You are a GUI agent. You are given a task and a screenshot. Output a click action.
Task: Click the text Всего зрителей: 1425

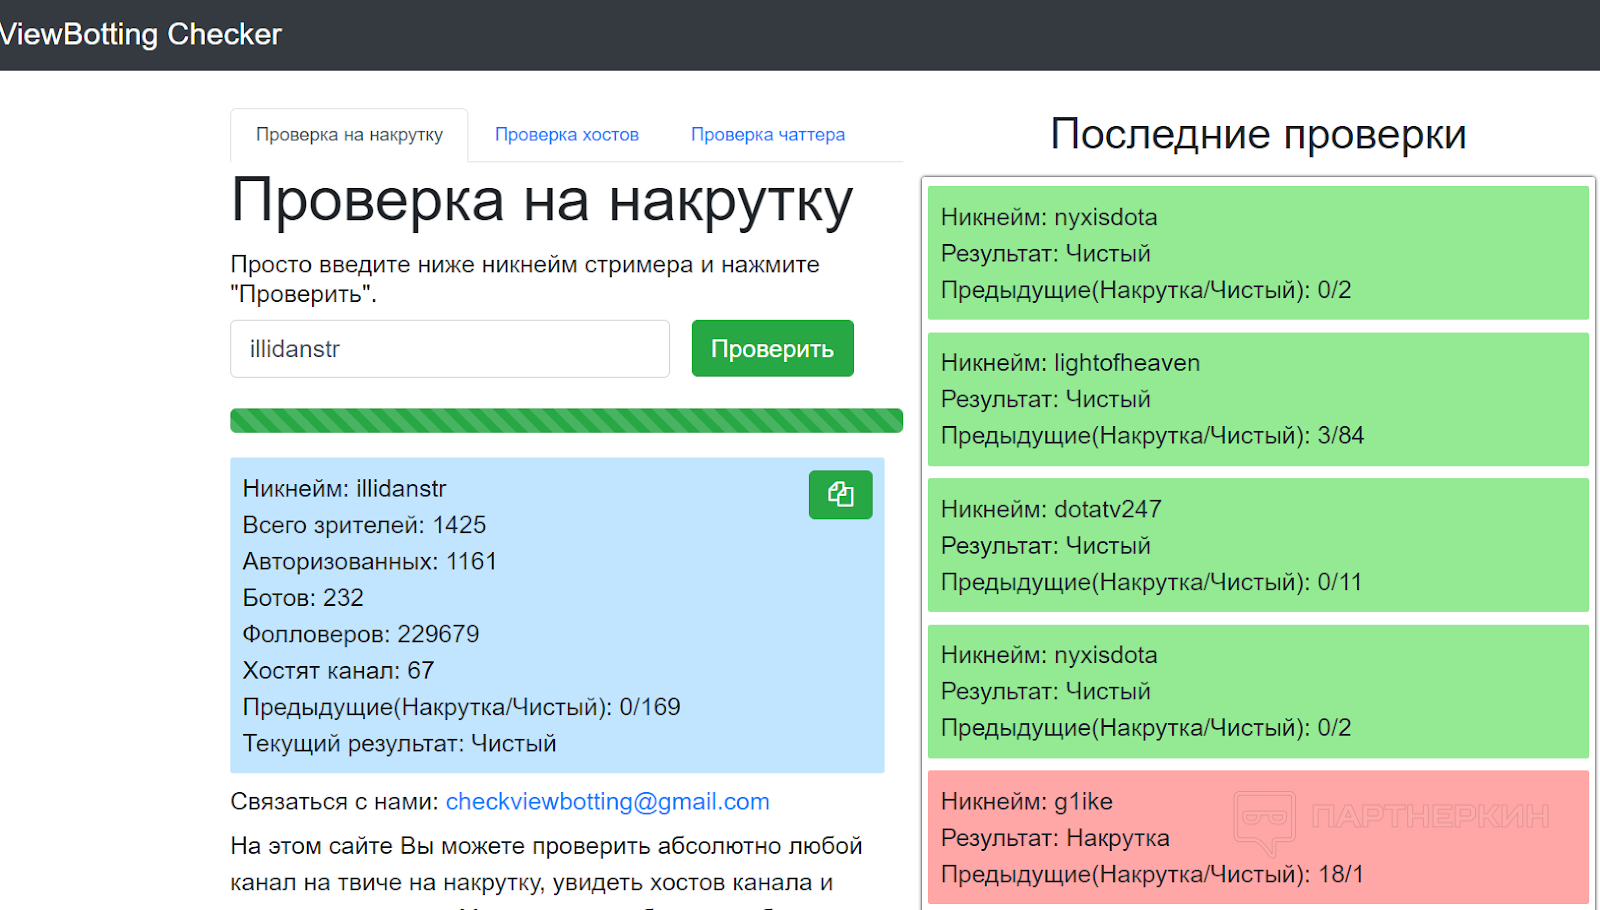[x=364, y=525]
